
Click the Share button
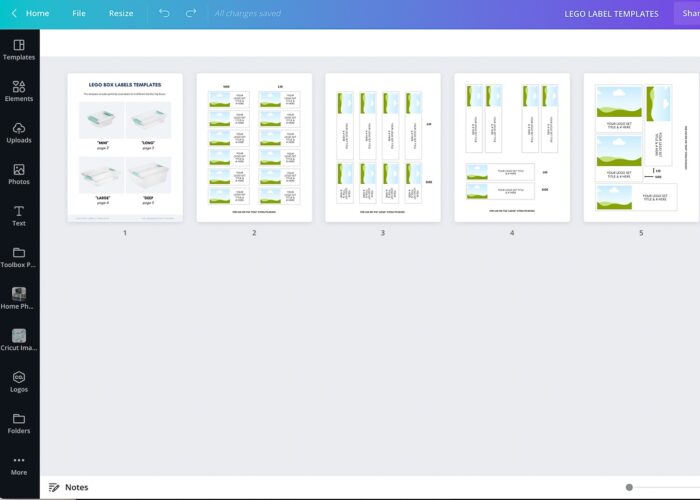688,13
